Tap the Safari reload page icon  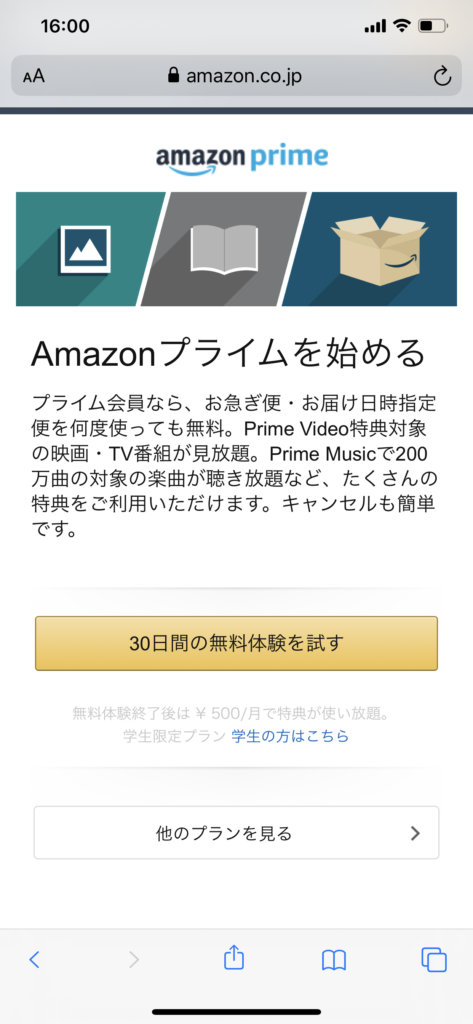[442, 76]
